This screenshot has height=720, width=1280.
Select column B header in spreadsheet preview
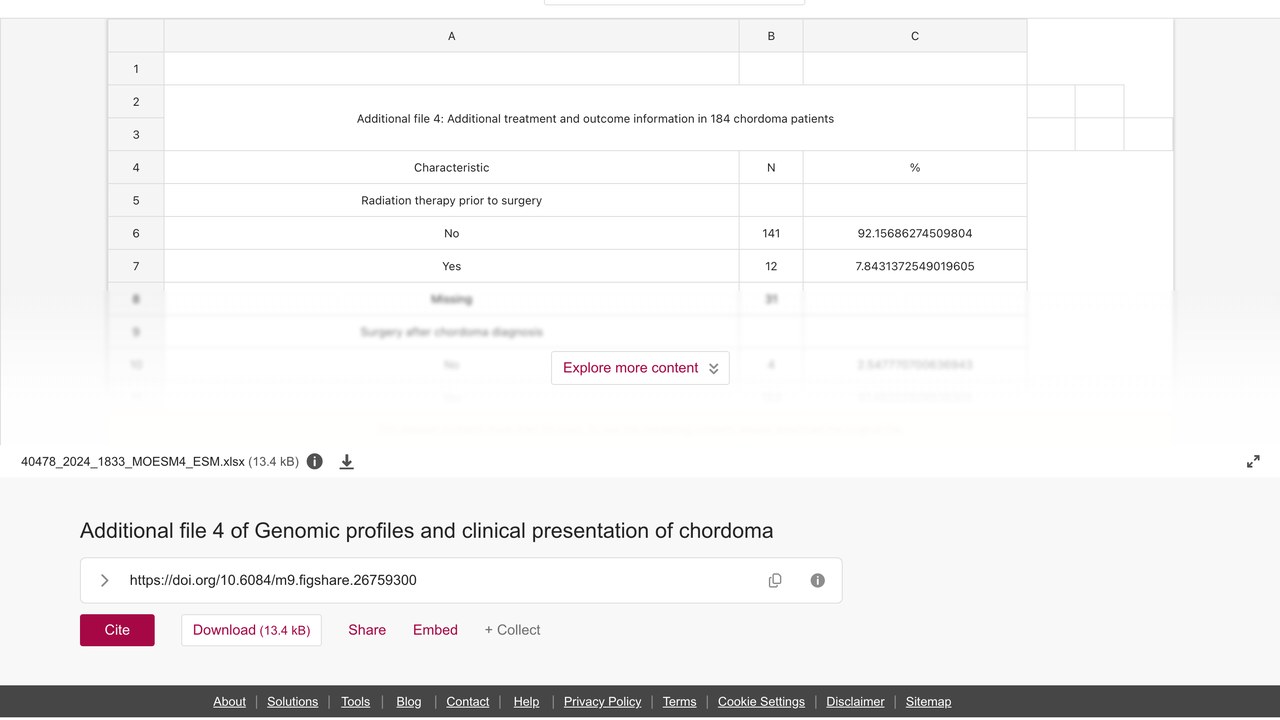click(x=771, y=36)
